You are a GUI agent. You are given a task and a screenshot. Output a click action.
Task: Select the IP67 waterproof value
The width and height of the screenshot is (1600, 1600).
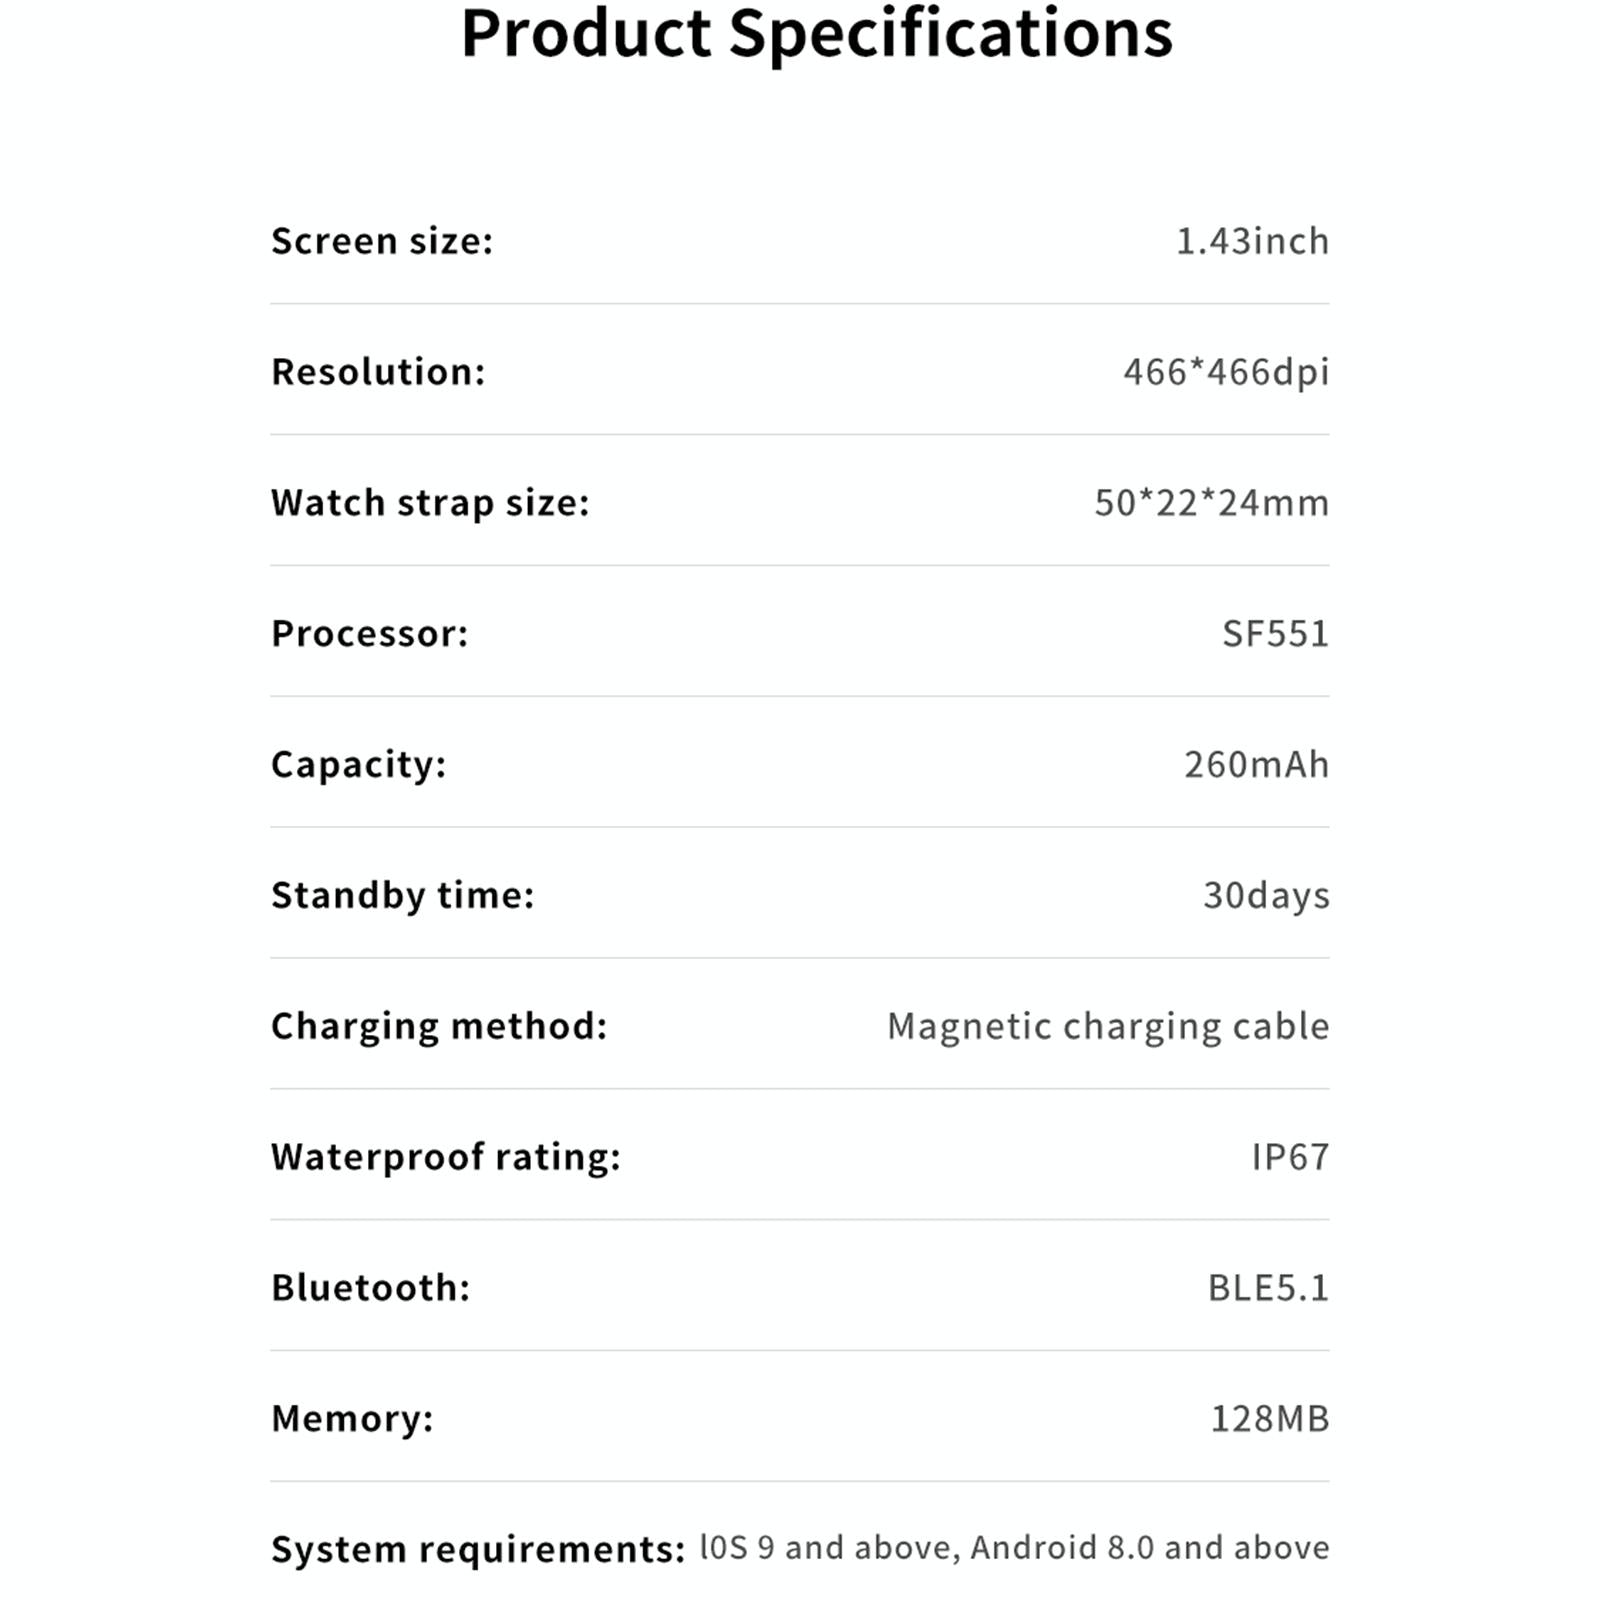click(1290, 1157)
